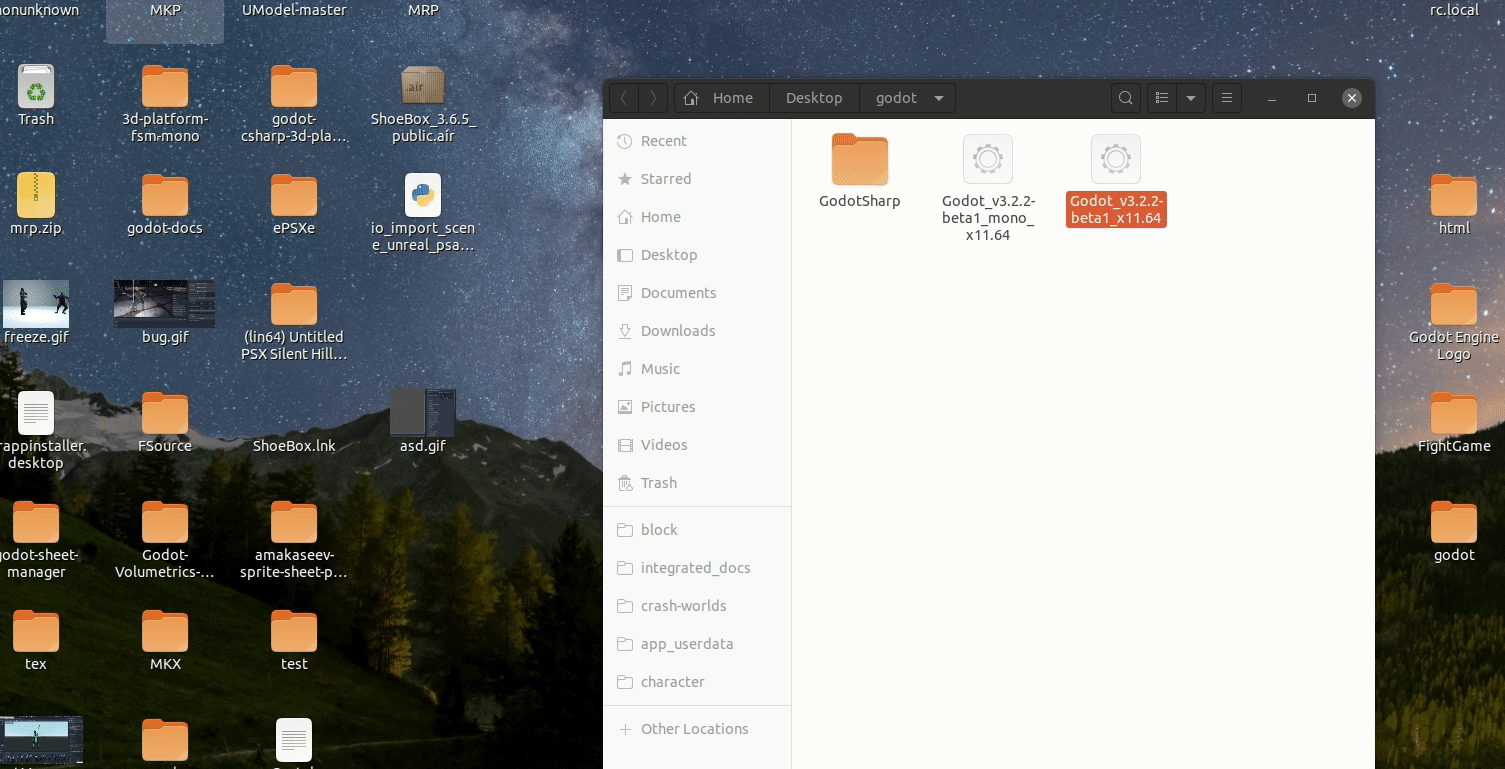
Task: Open the block bookmark in sidebar
Action: (697, 530)
